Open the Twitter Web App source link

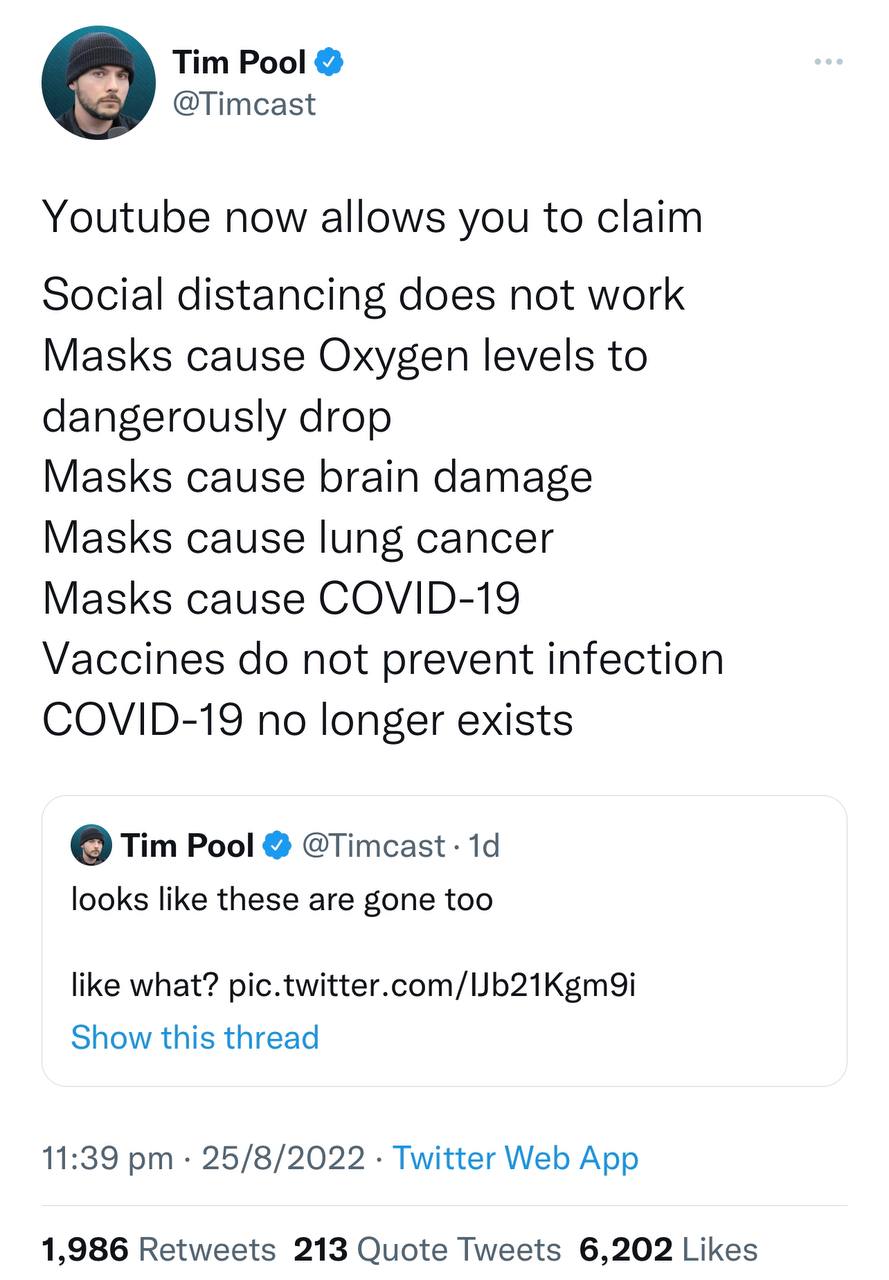click(515, 1158)
